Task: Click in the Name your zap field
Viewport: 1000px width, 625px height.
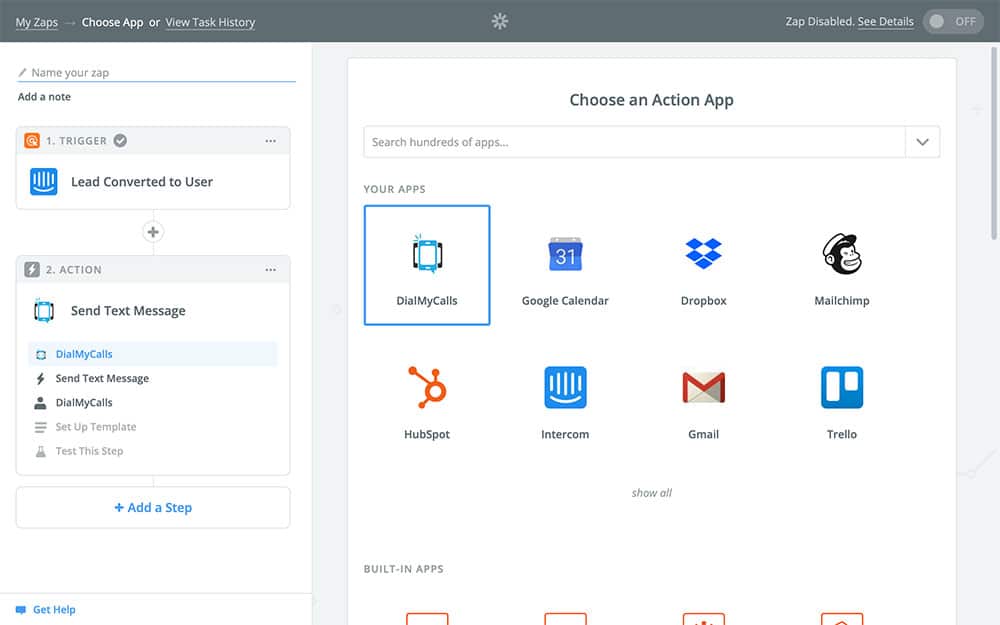Action: (160, 73)
